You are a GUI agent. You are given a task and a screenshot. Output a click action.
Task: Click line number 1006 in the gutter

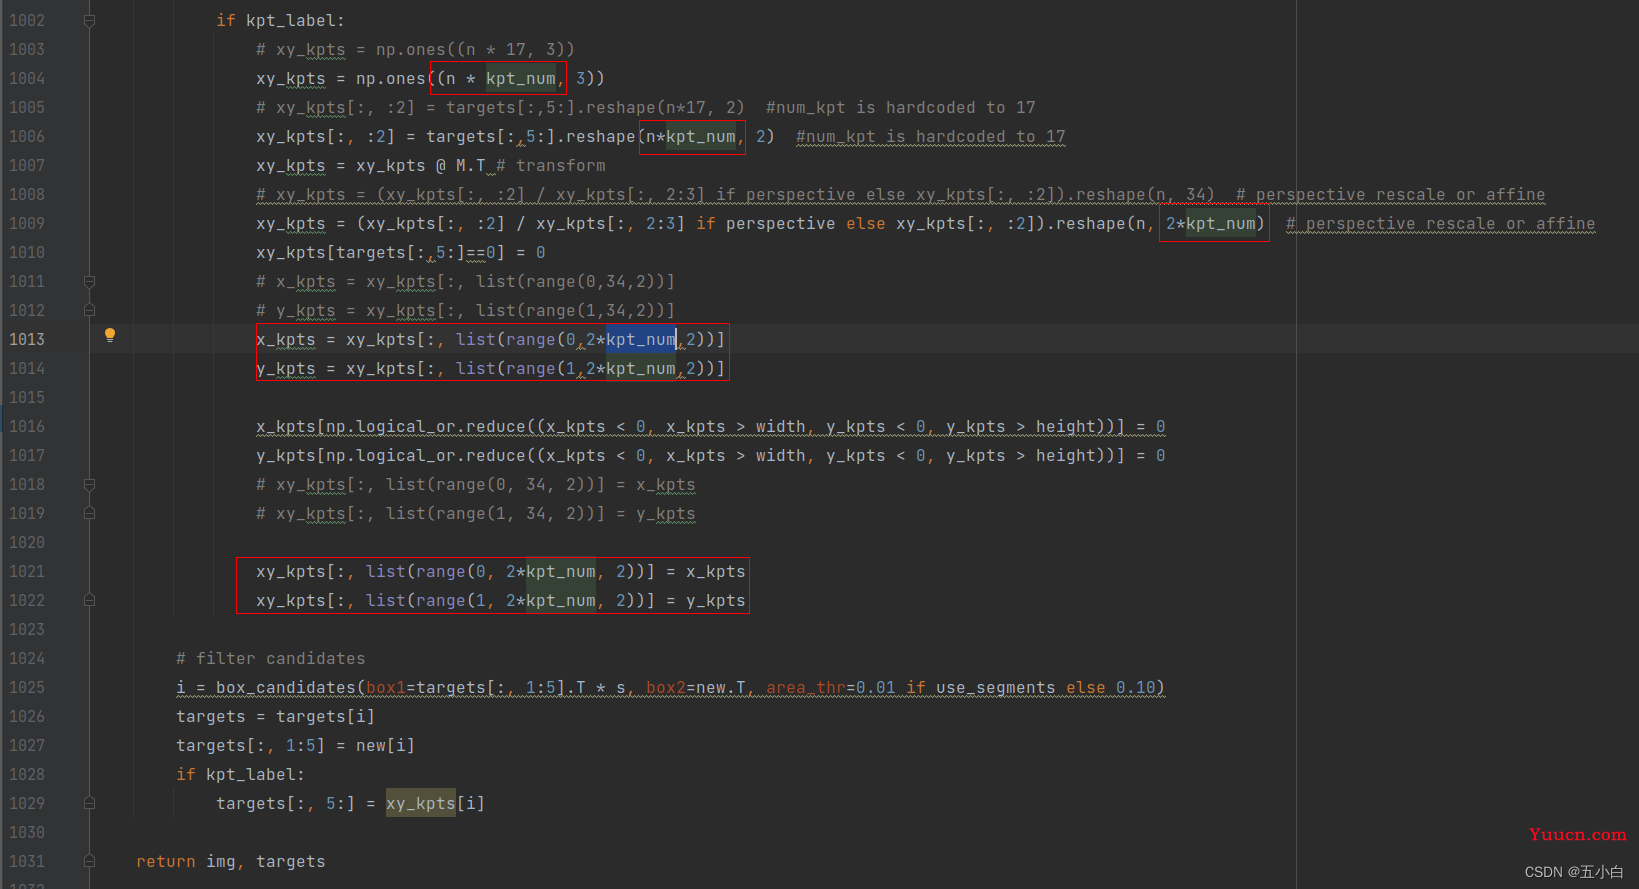point(27,136)
